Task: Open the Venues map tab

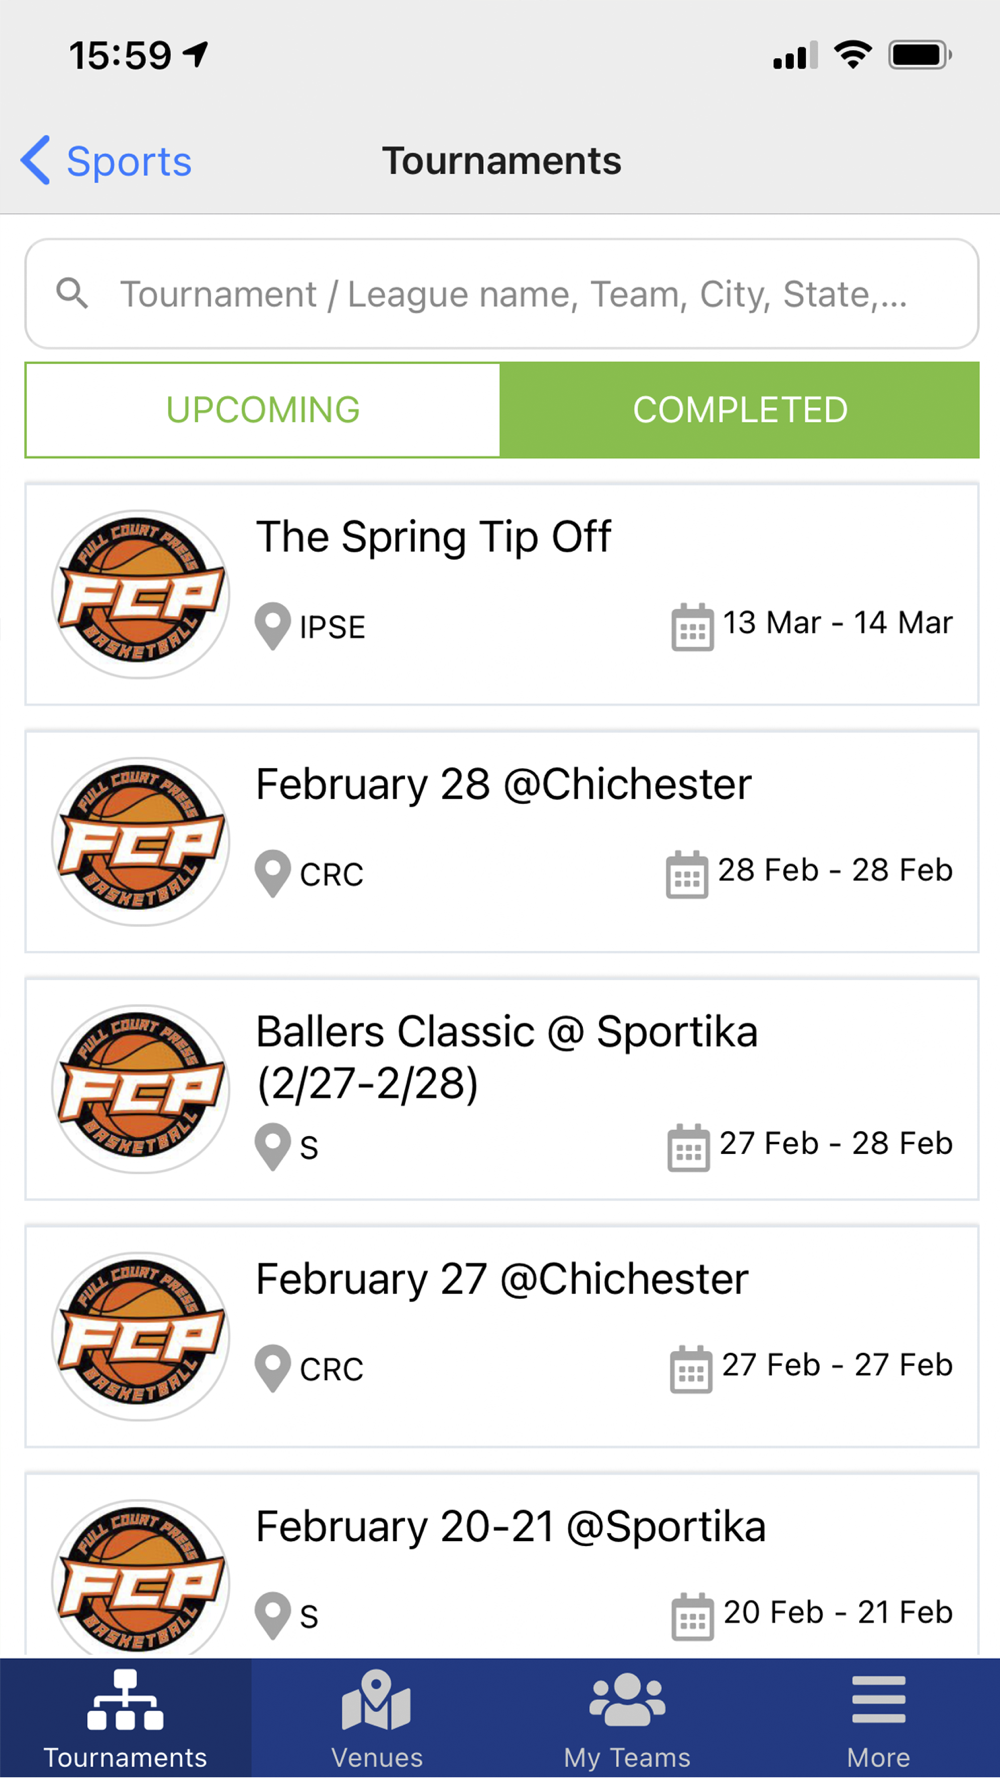Action: coord(376,1717)
